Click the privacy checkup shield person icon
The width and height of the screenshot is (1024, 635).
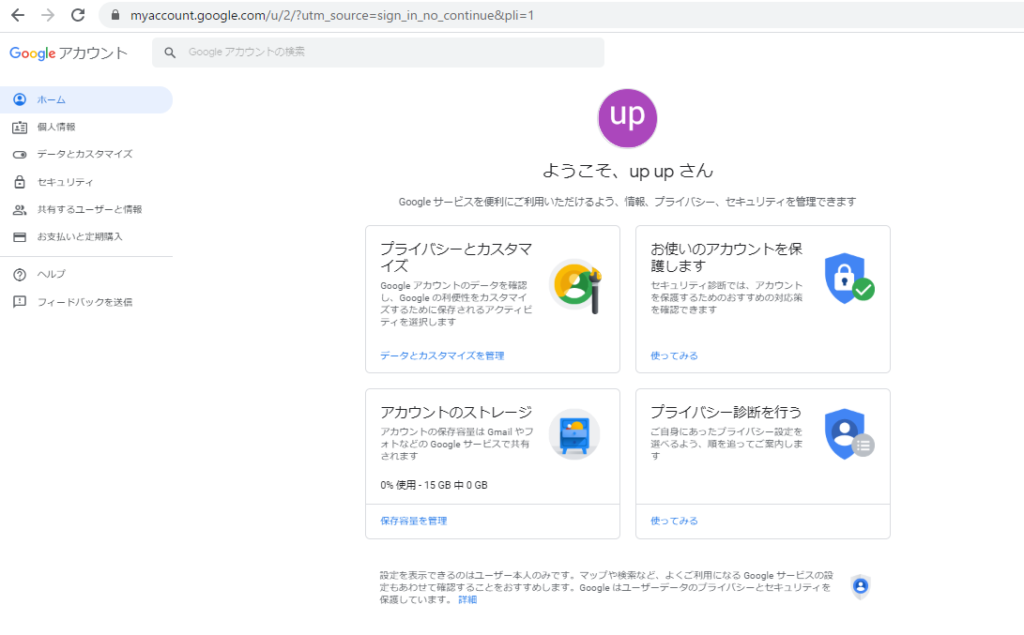(x=849, y=434)
